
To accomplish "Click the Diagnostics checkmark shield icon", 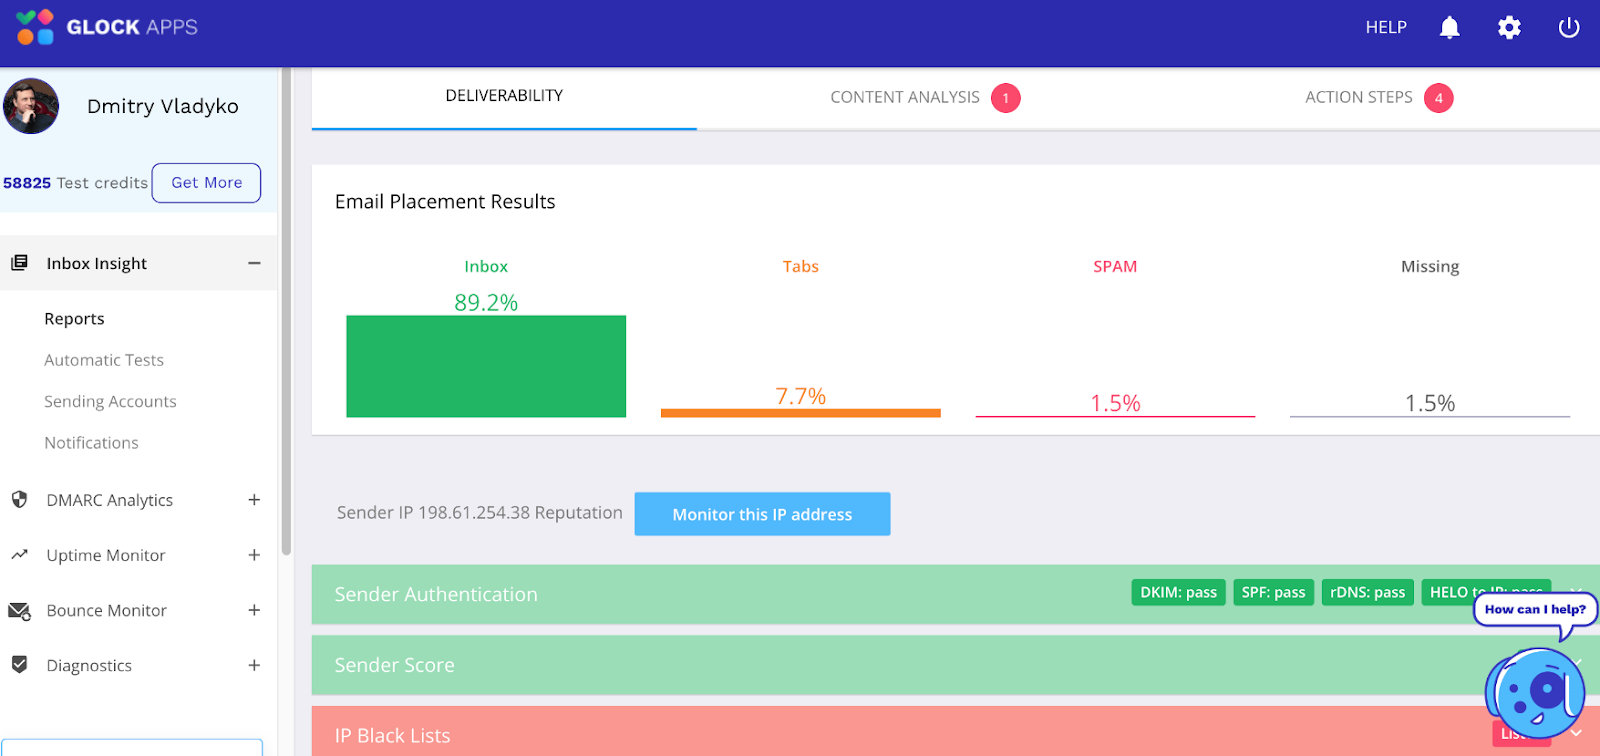I will [19, 664].
